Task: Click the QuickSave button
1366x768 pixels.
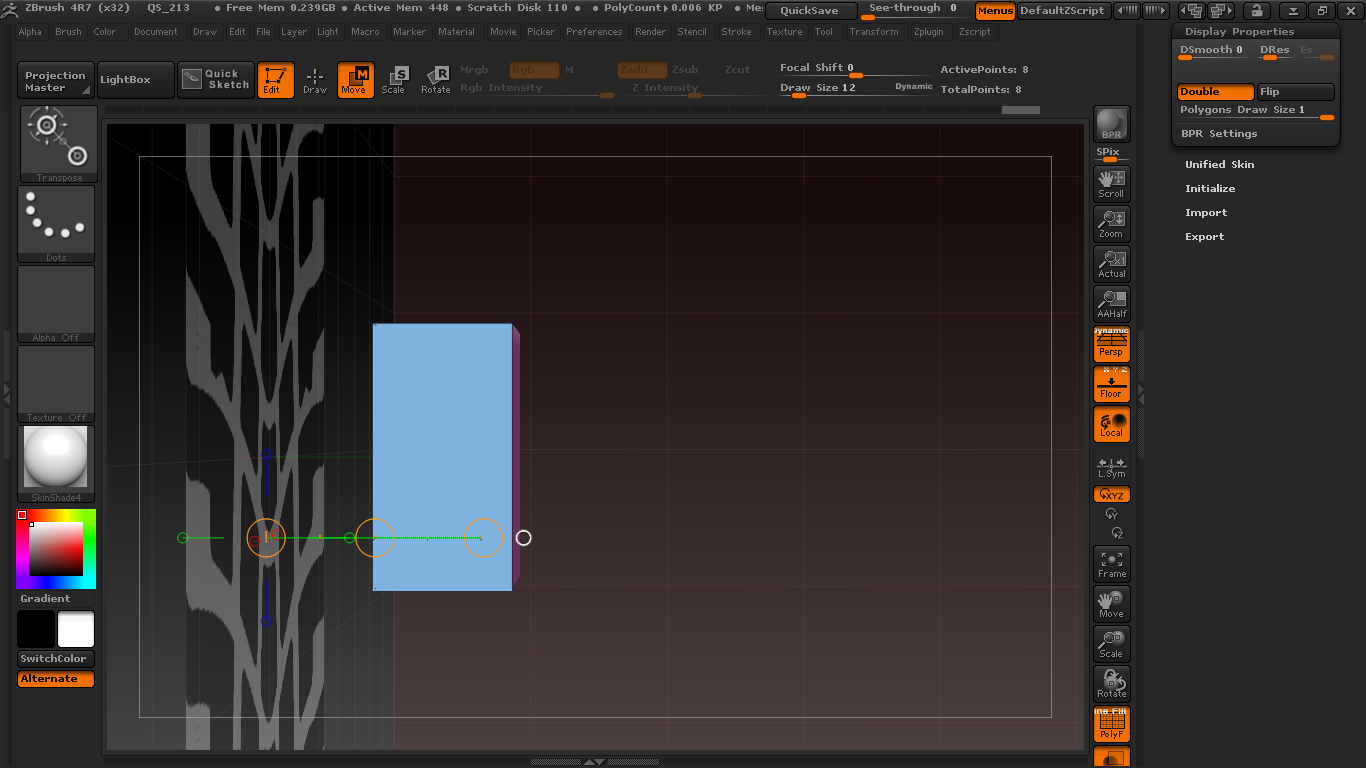Action: coord(811,11)
